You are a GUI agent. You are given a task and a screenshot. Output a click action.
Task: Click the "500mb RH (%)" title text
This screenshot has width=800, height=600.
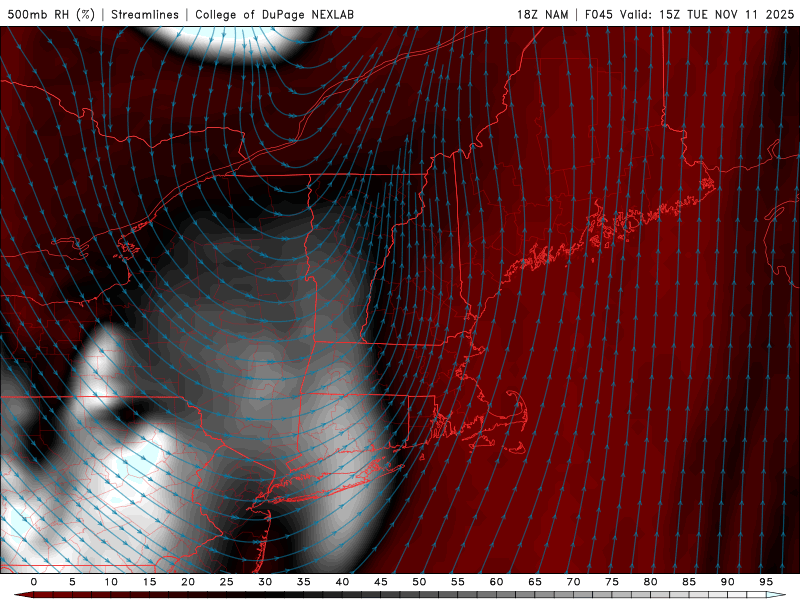point(51,14)
